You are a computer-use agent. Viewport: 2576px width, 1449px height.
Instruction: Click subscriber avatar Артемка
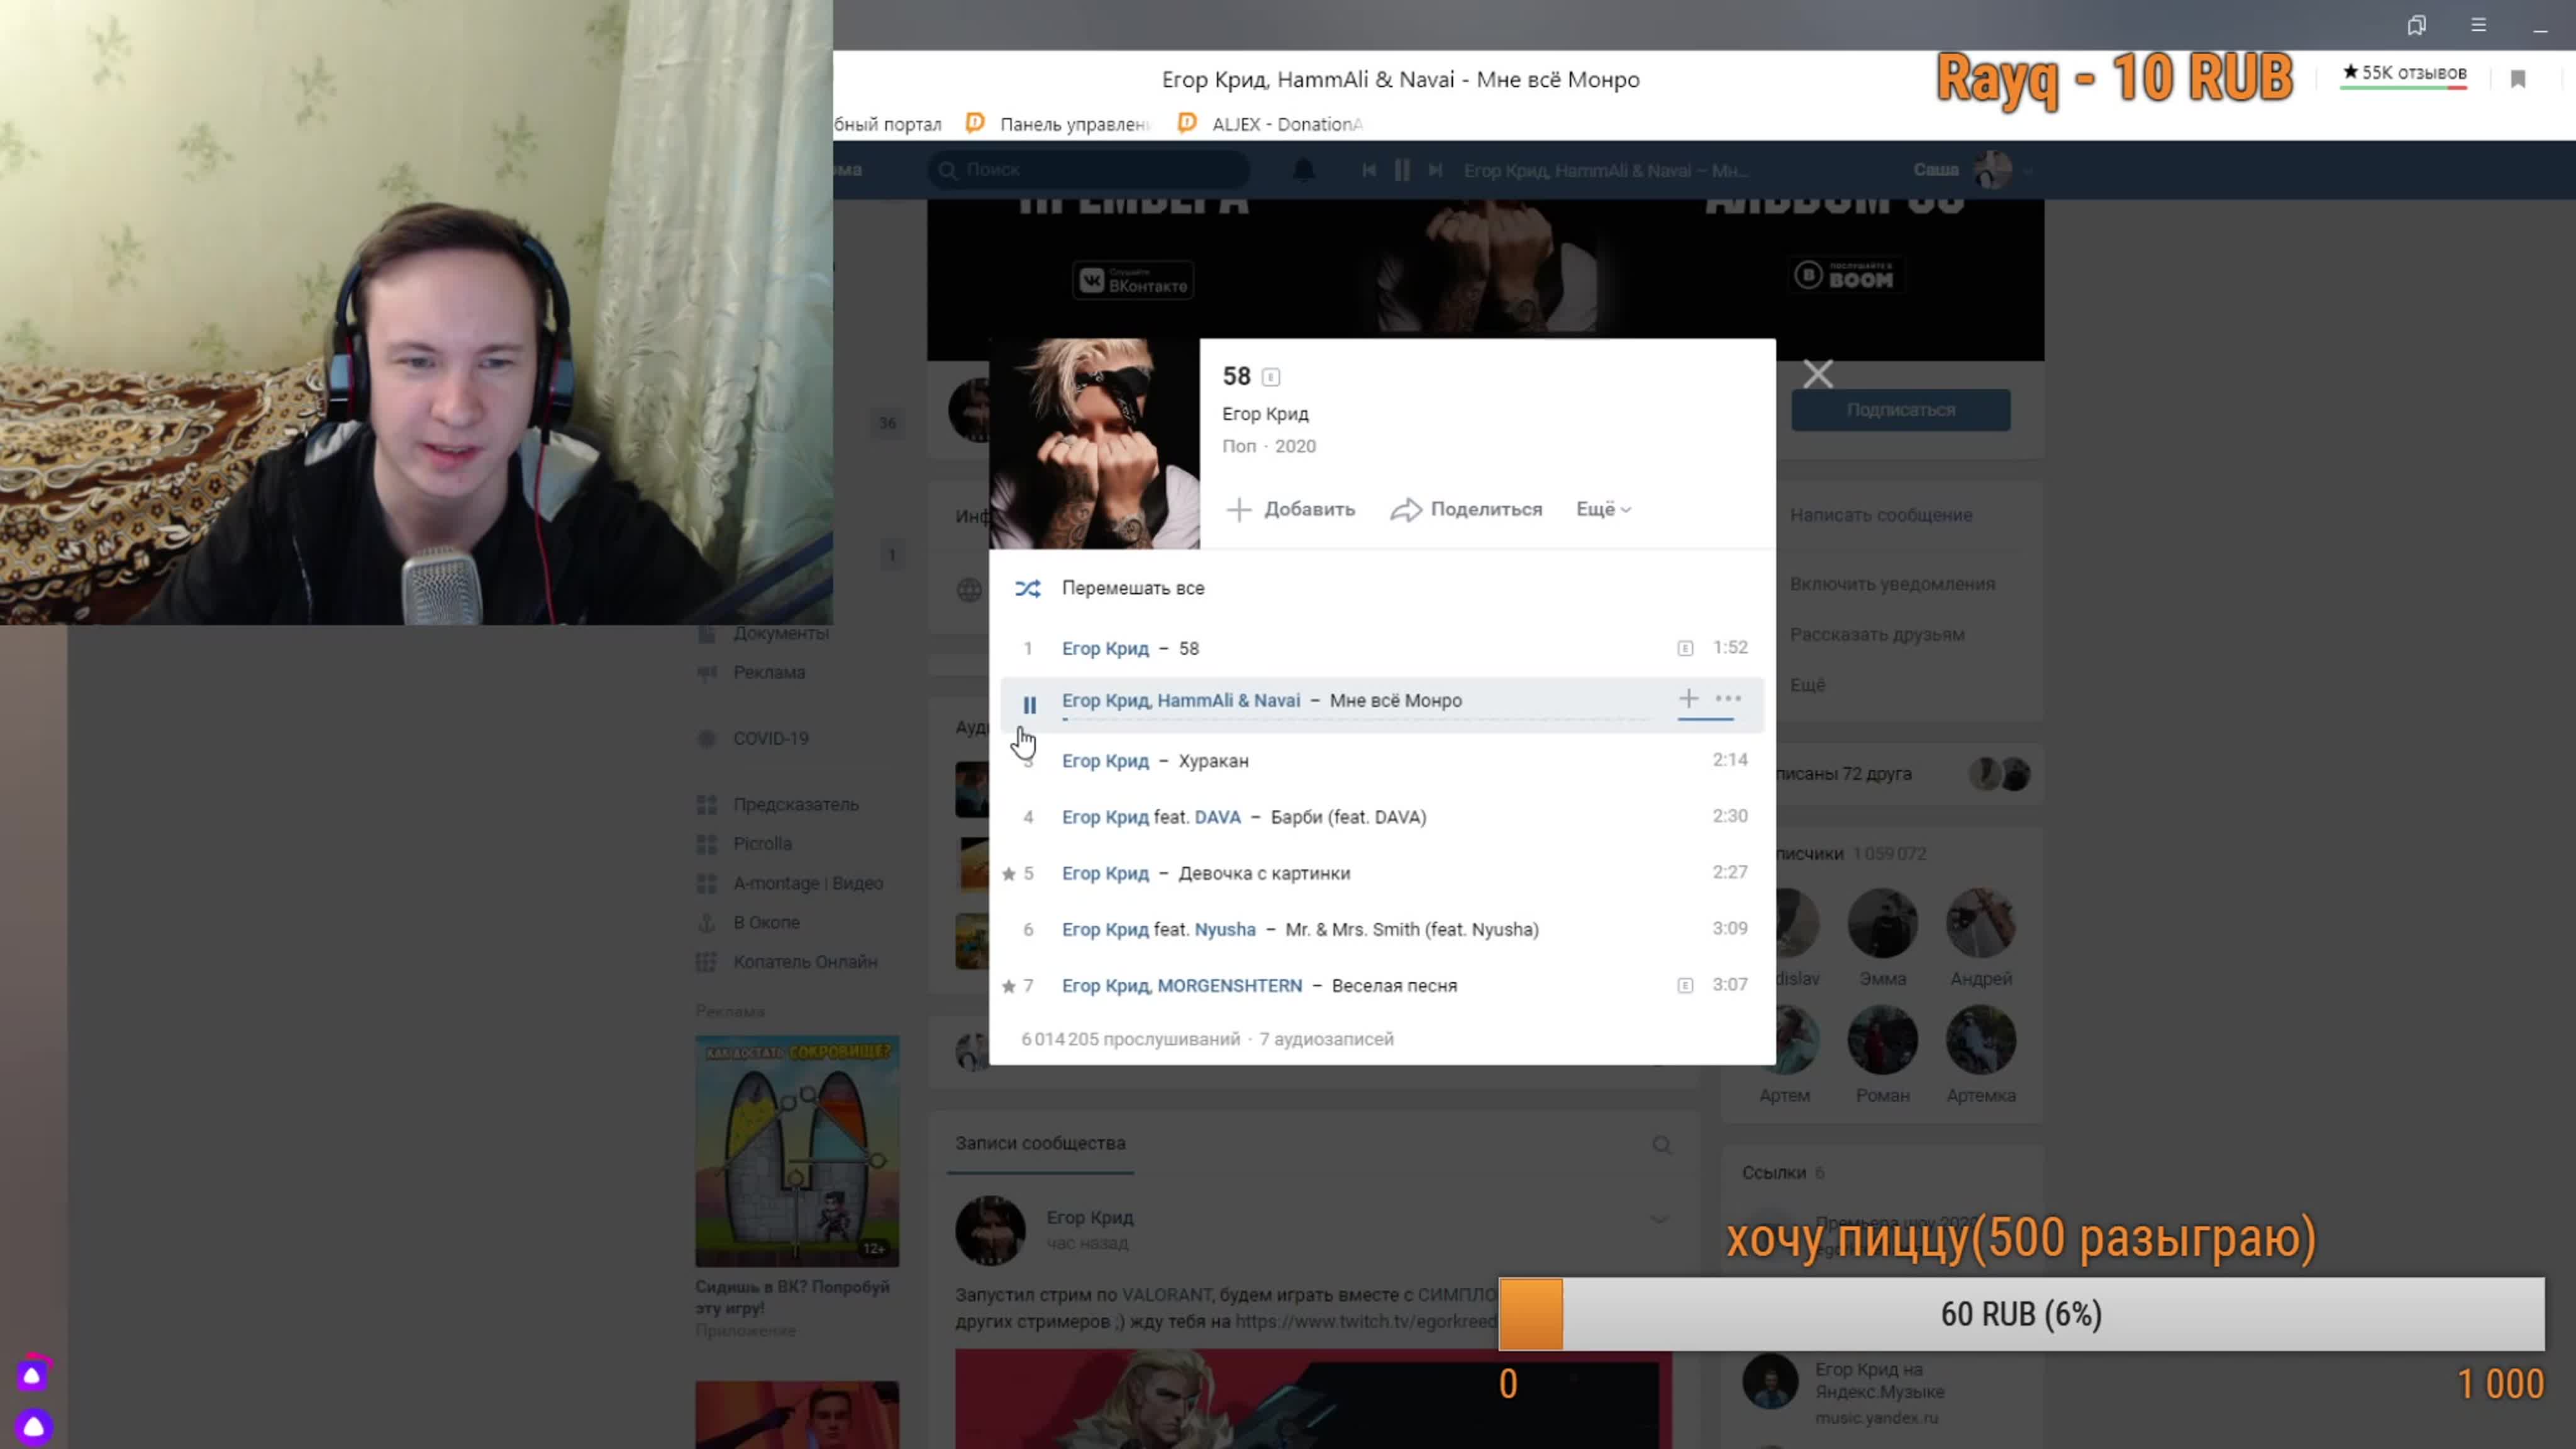[1980, 1040]
